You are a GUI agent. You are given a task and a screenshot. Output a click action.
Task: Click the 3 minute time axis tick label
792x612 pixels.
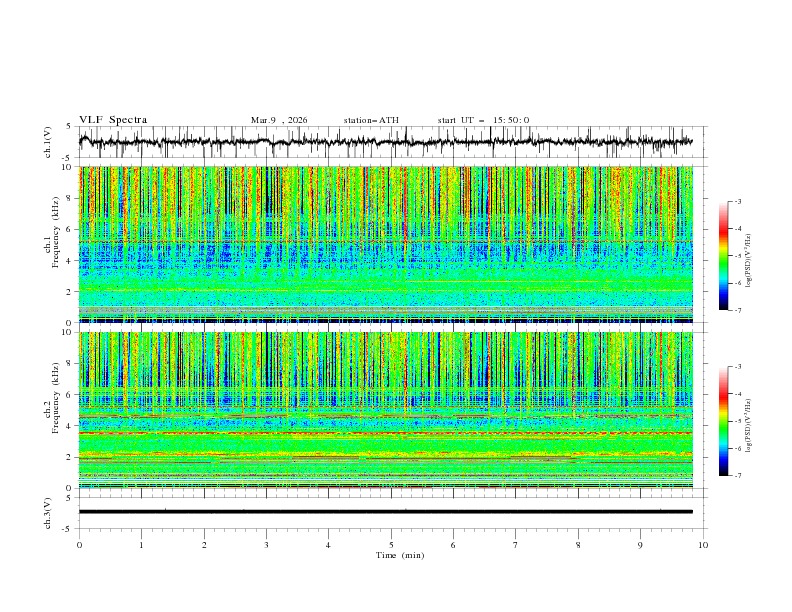click(266, 545)
